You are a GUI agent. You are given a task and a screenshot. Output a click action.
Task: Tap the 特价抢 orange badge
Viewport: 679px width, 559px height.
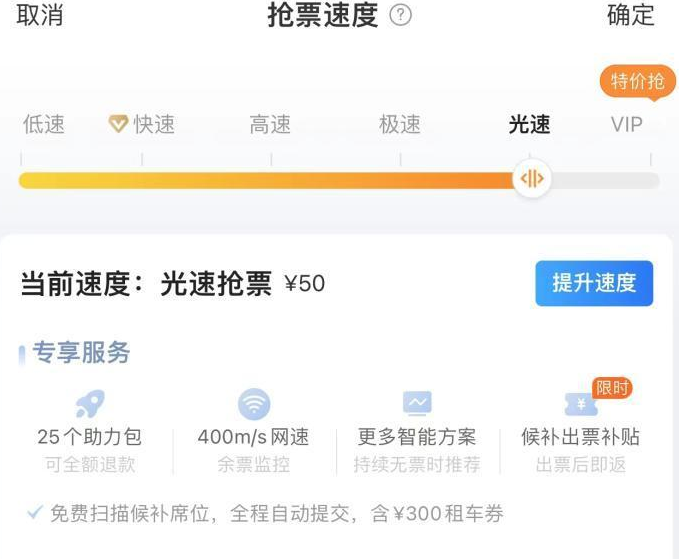click(x=637, y=82)
